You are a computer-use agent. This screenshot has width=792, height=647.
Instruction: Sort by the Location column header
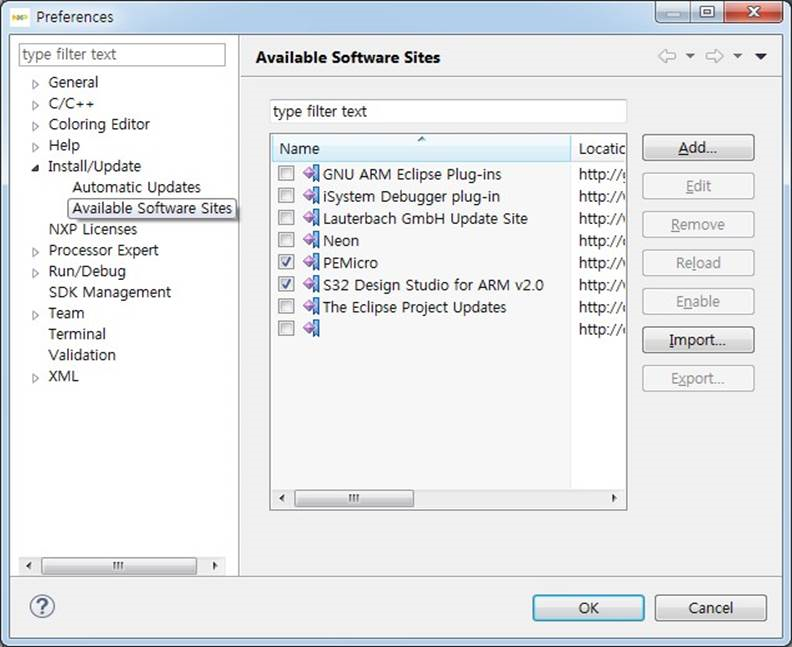pos(599,148)
